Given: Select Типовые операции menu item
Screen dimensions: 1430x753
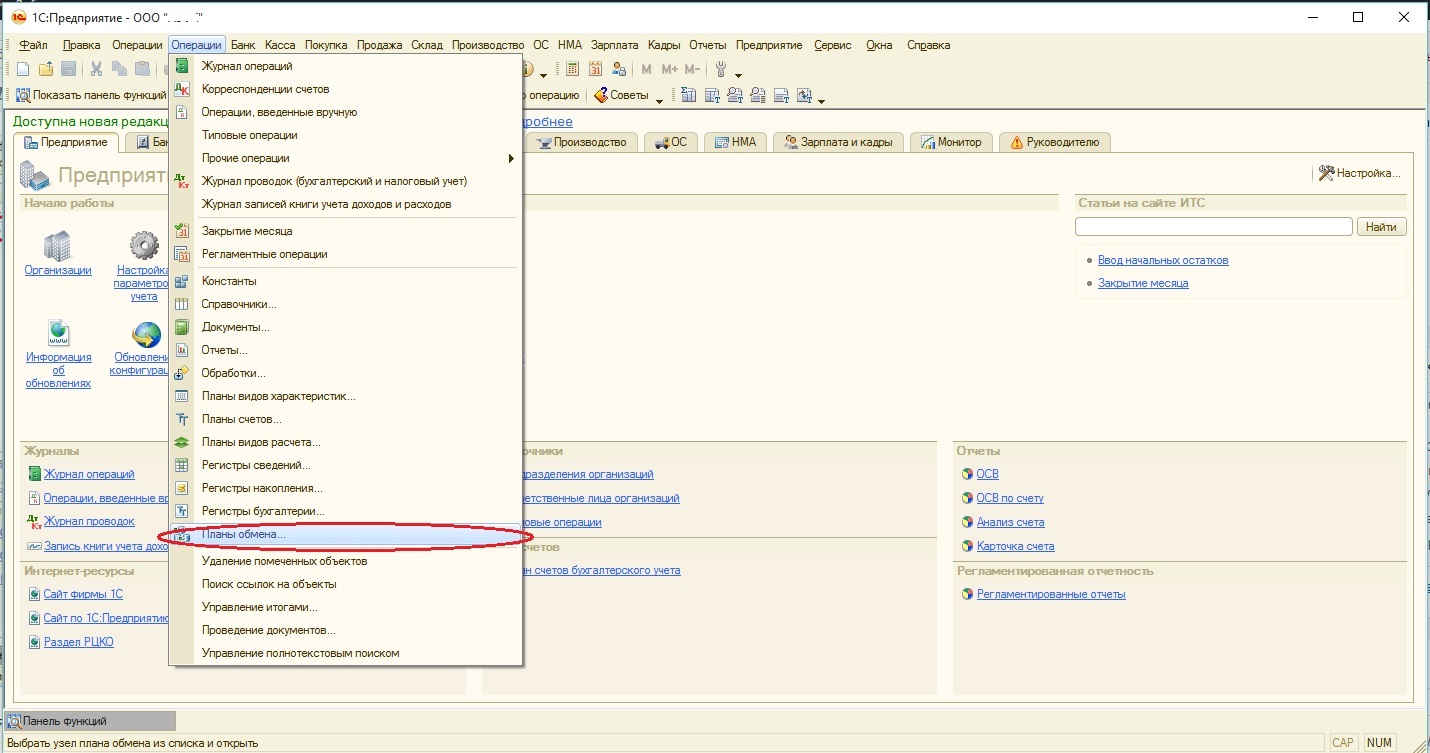Looking at the screenshot, I should point(345,135).
